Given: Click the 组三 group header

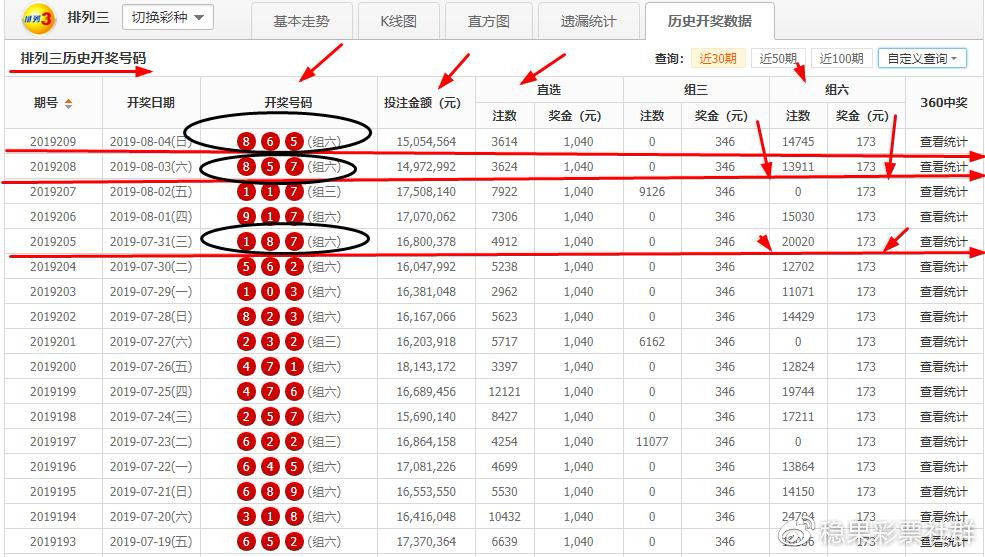Looking at the screenshot, I should (696, 90).
